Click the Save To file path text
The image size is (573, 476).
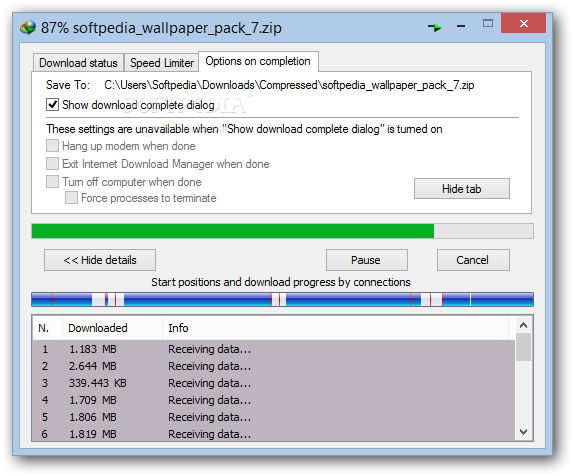point(289,85)
